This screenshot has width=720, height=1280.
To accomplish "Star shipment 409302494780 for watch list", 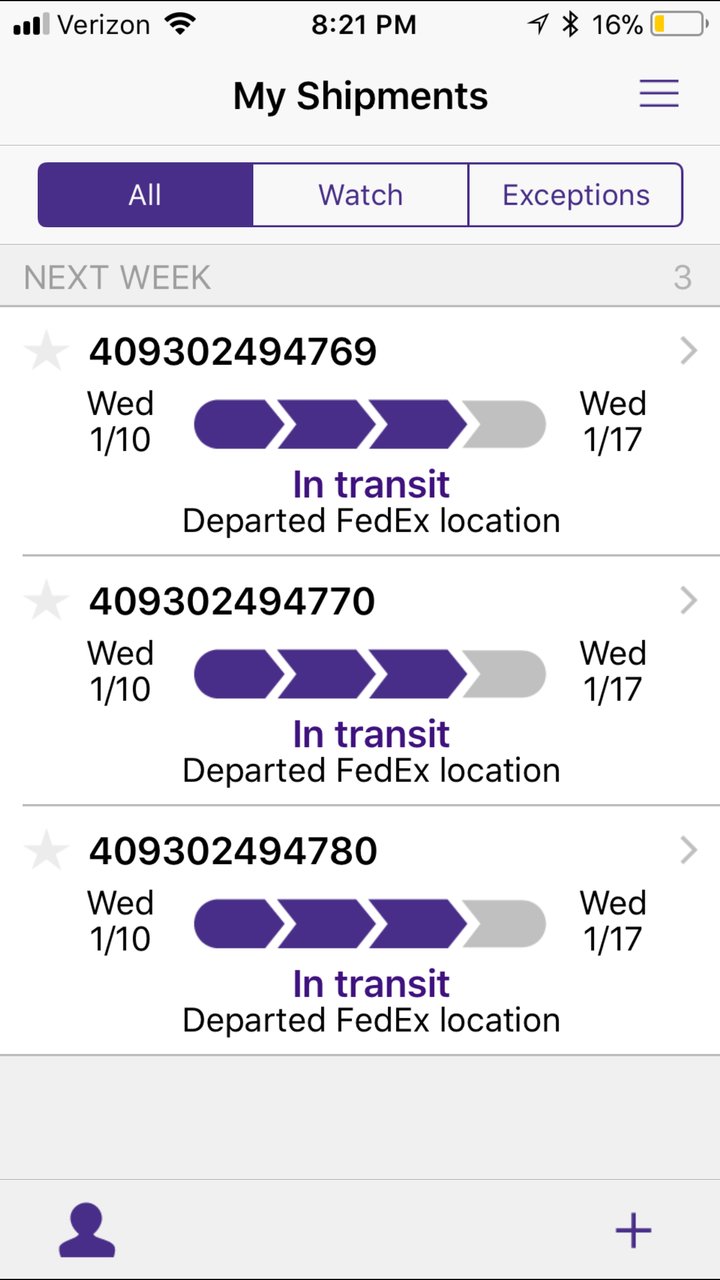I will 46,851.
